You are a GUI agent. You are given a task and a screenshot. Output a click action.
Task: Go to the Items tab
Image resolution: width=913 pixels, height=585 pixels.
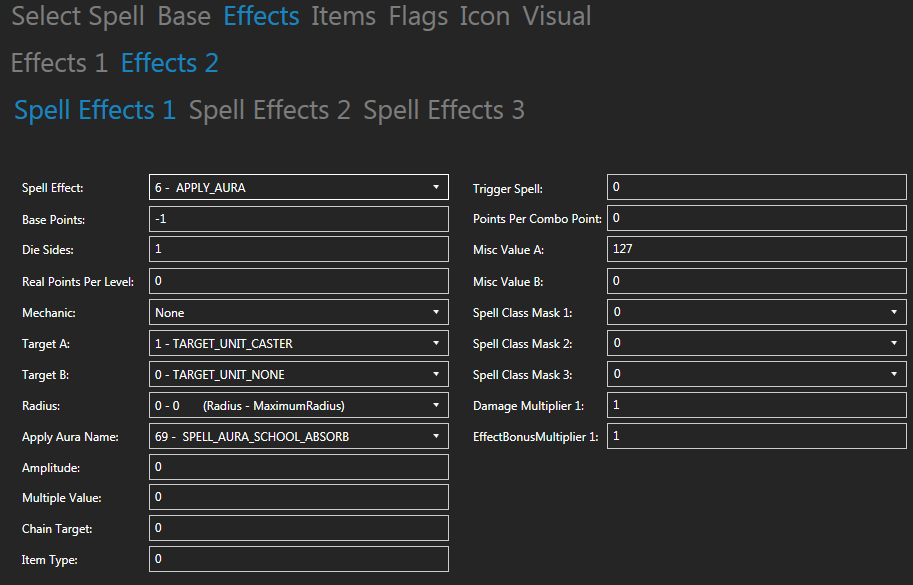[x=343, y=16]
